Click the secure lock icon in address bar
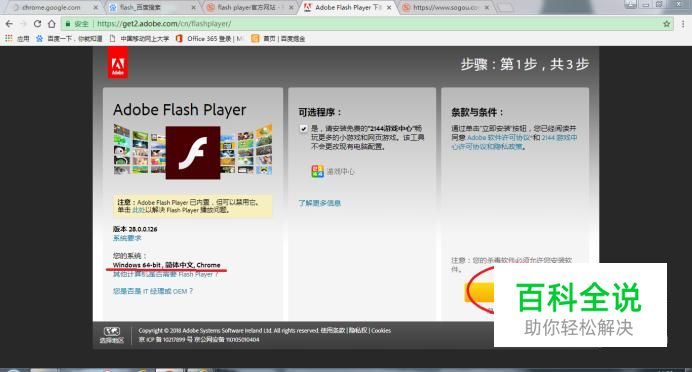Screen dimensions: 692x372 pos(68,24)
